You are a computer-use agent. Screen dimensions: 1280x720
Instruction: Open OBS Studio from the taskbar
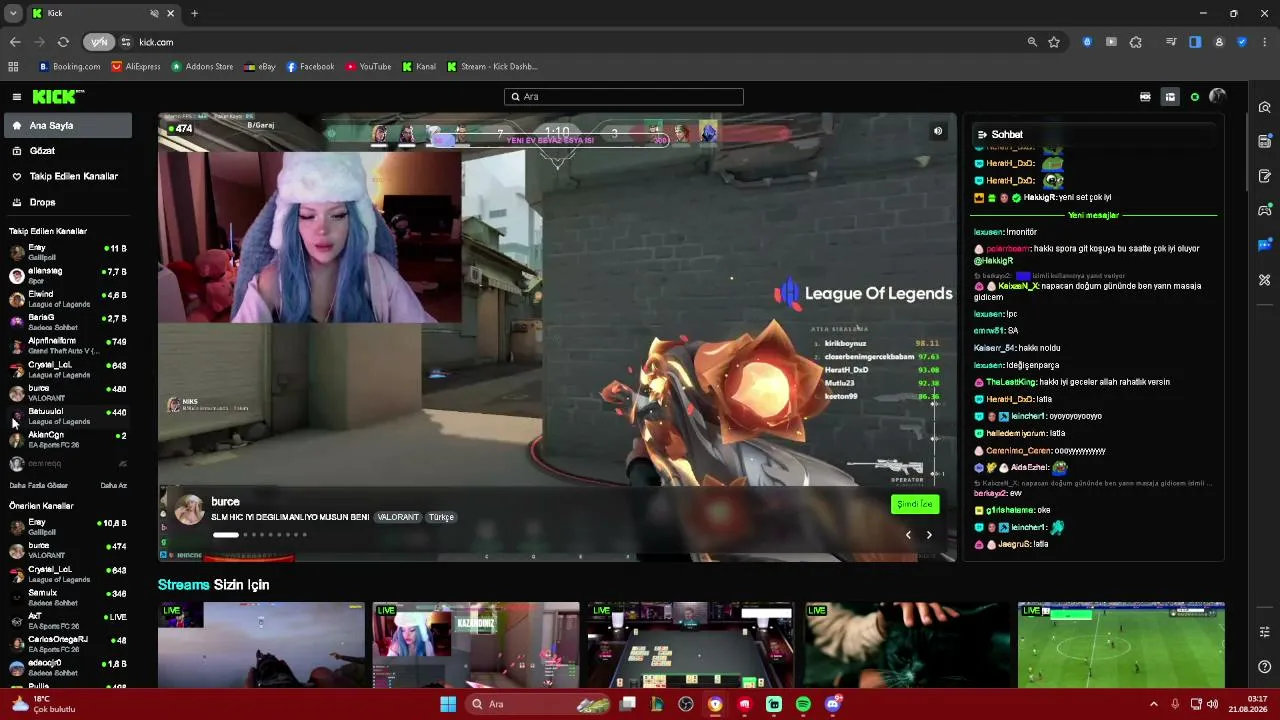686,704
